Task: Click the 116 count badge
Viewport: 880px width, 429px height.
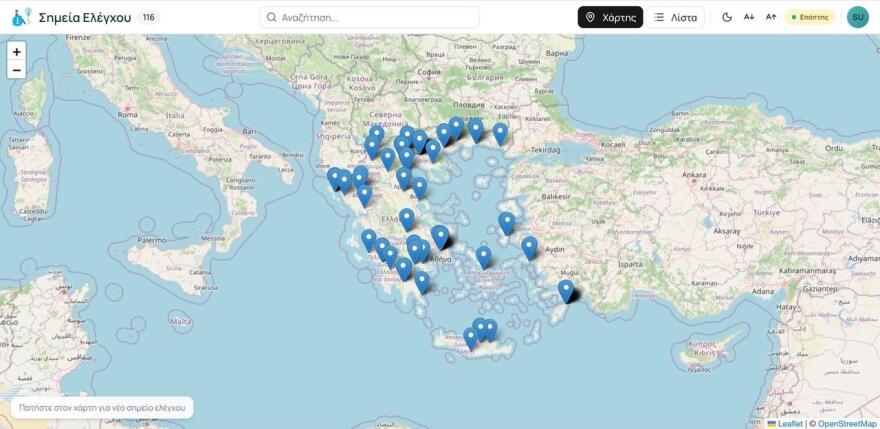Action: point(148,17)
